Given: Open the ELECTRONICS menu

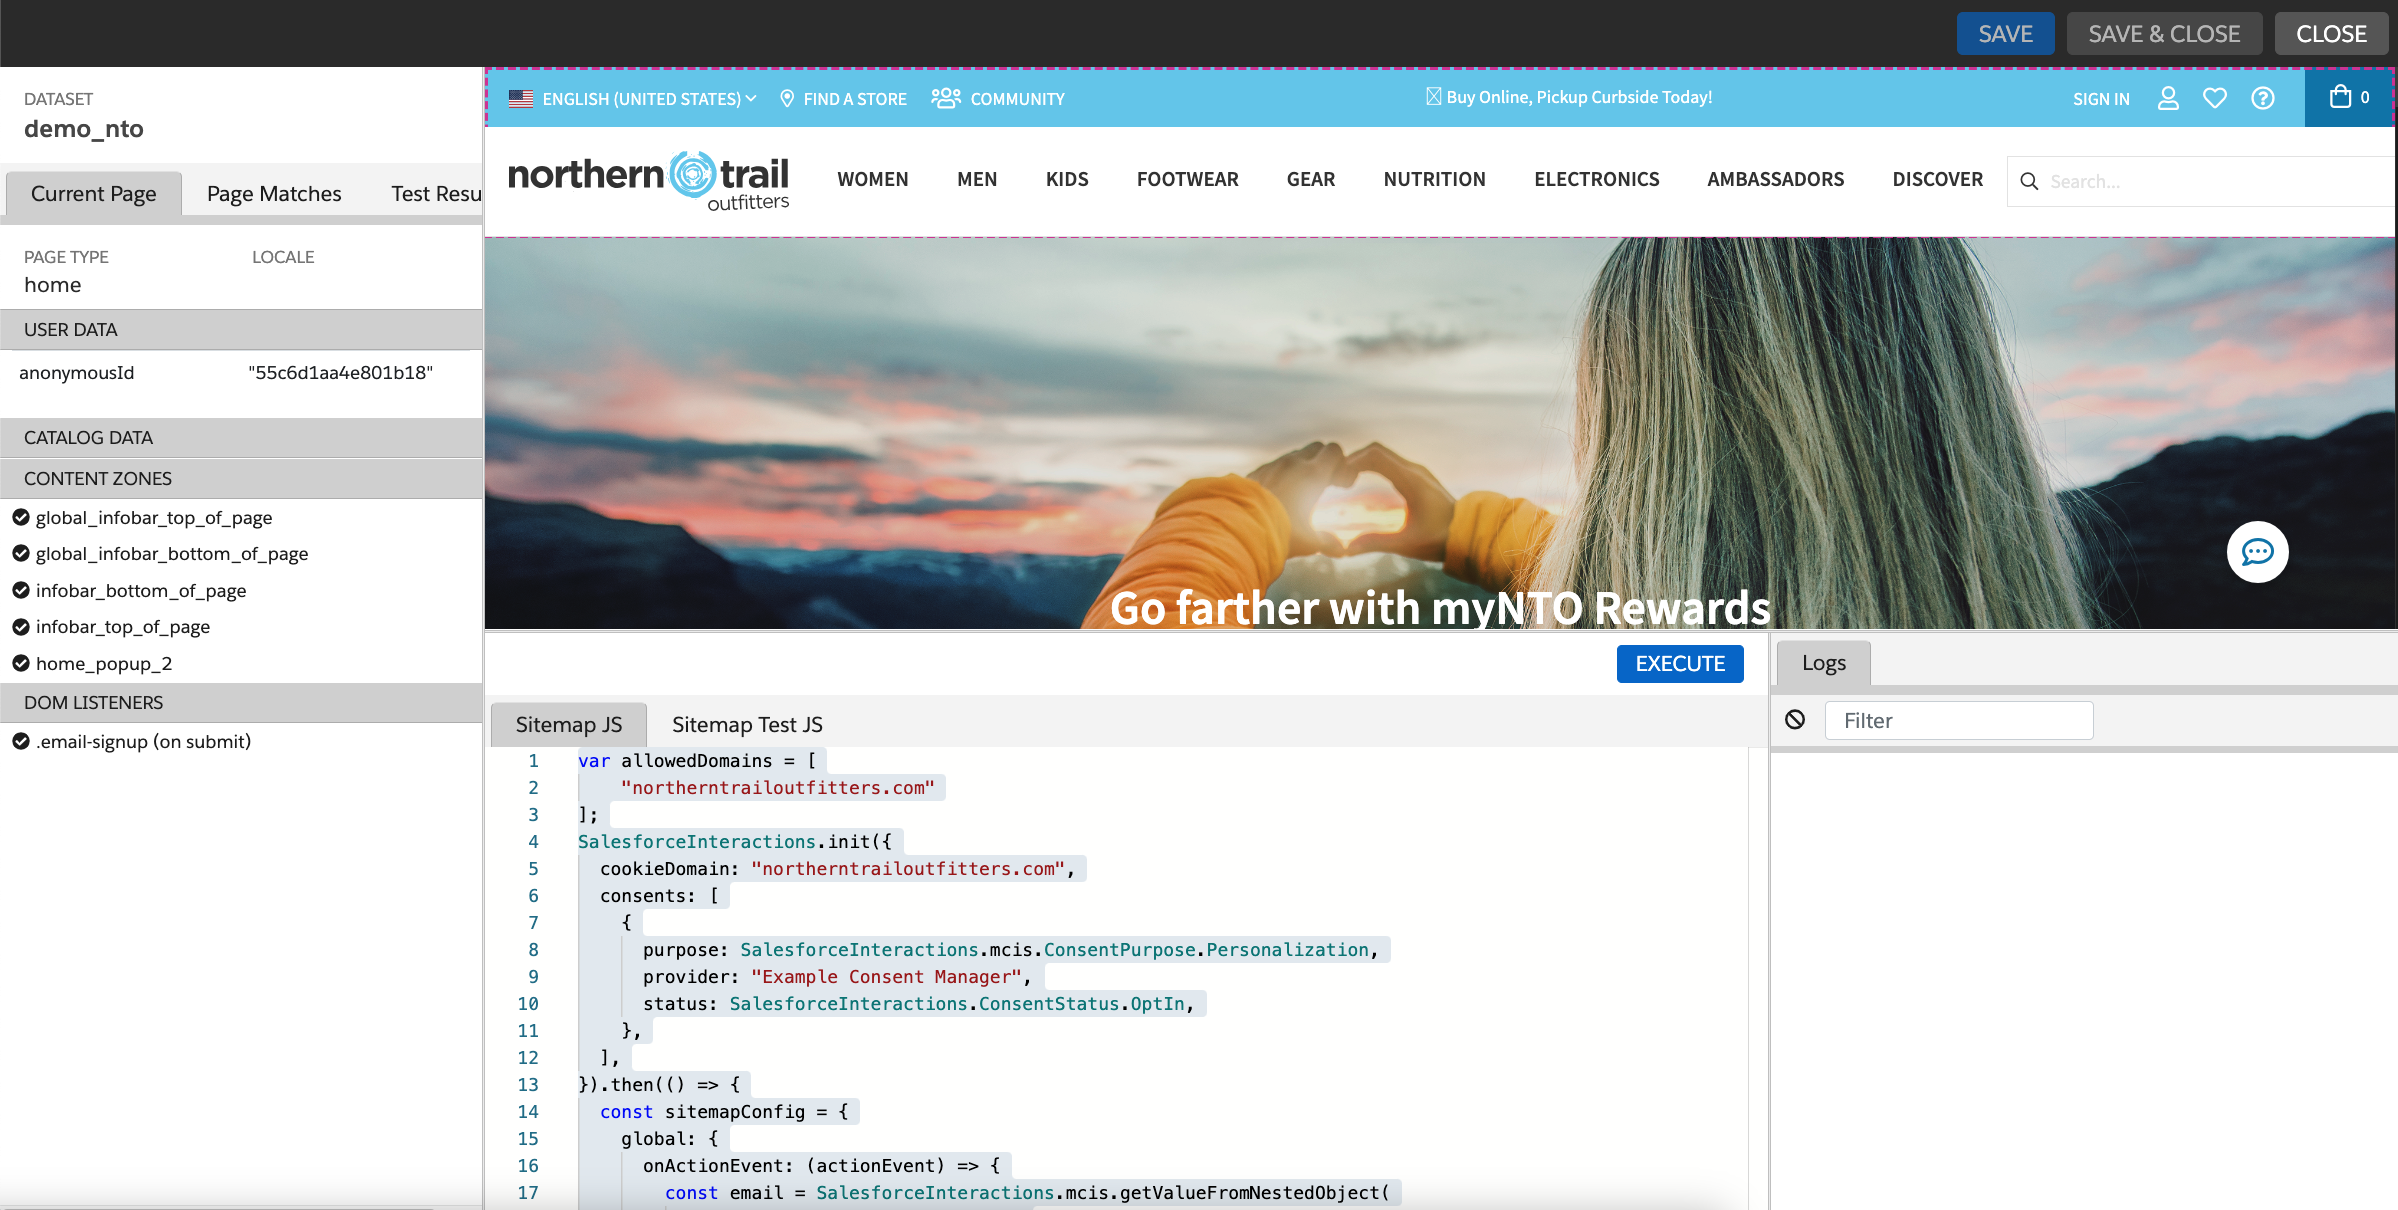Looking at the screenshot, I should 1597,179.
